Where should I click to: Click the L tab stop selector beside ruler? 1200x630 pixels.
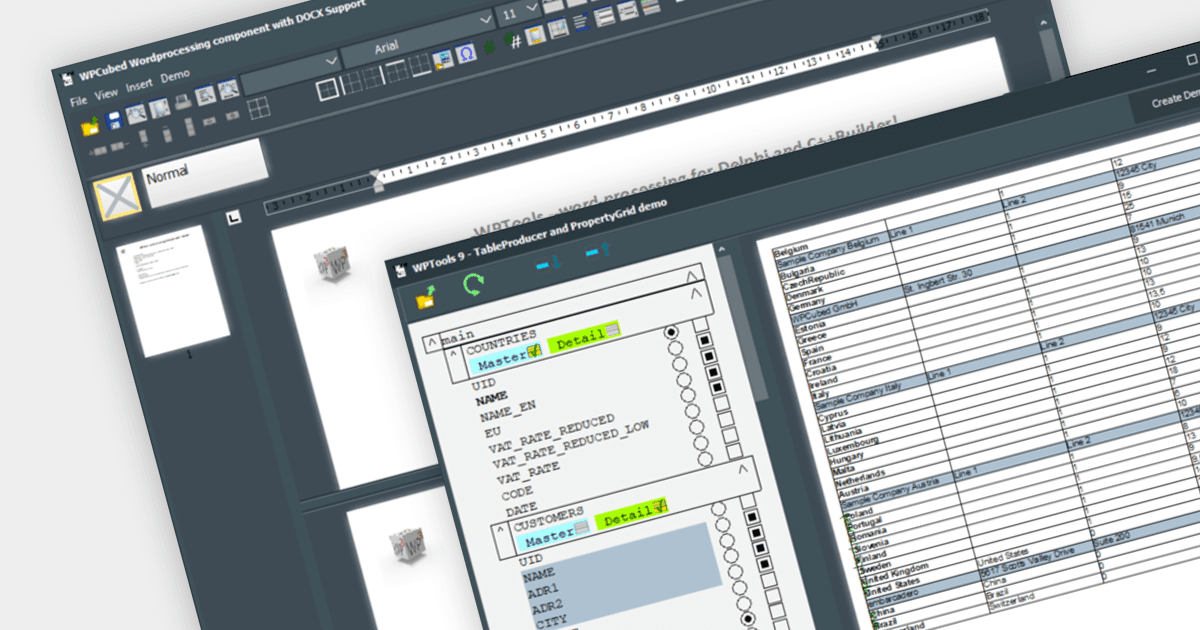click(232, 215)
